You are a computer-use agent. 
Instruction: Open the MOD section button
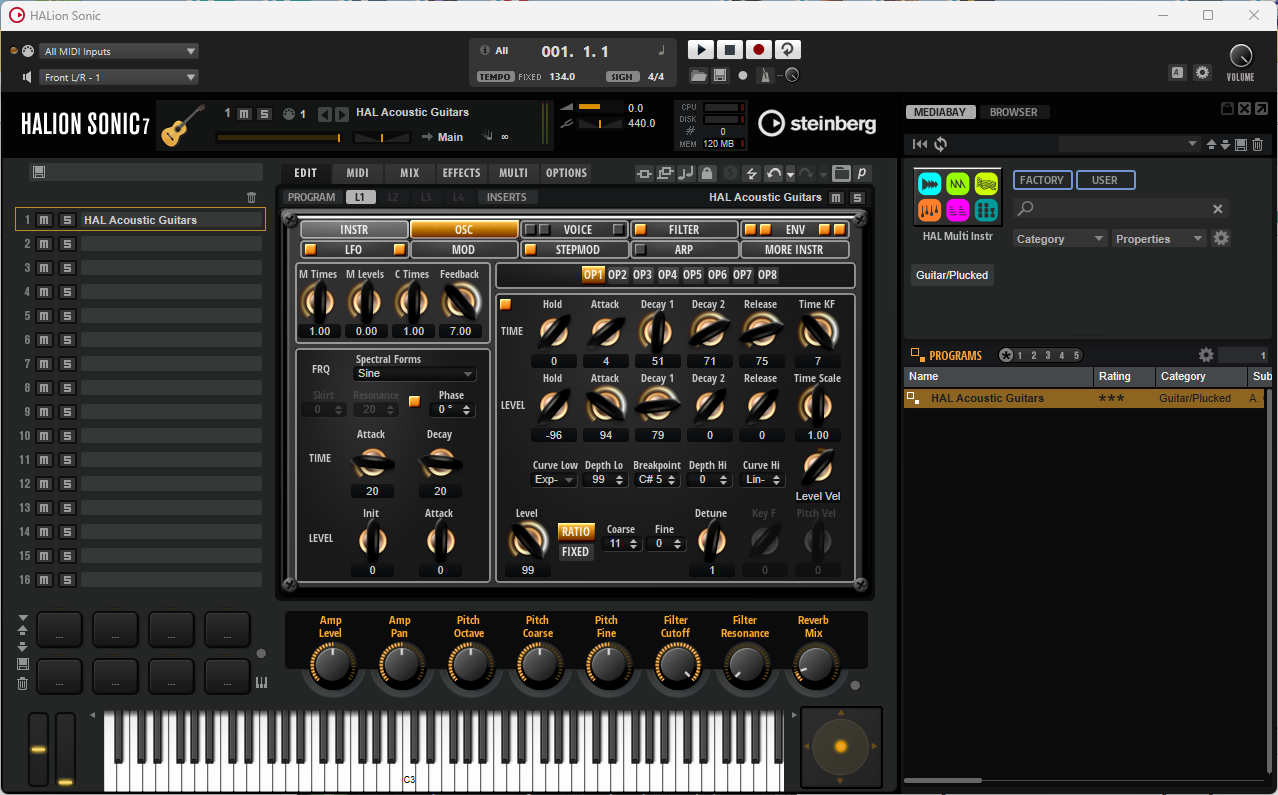pyautogui.click(x=464, y=250)
